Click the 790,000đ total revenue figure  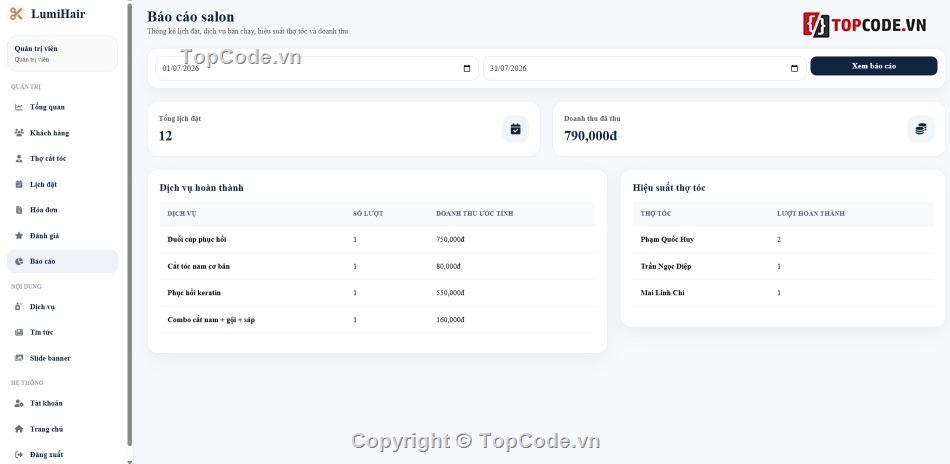click(x=591, y=136)
